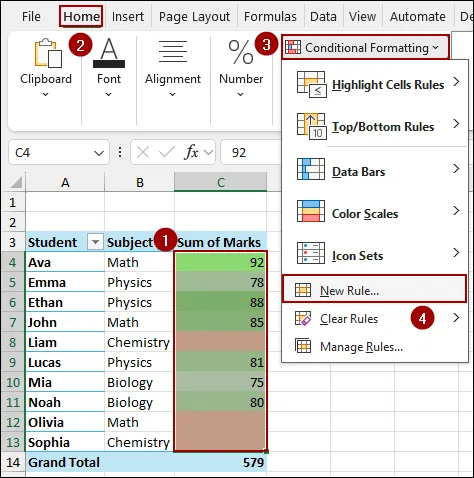
Task: Click the formula bar three-dot handle
Action: coord(120,152)
